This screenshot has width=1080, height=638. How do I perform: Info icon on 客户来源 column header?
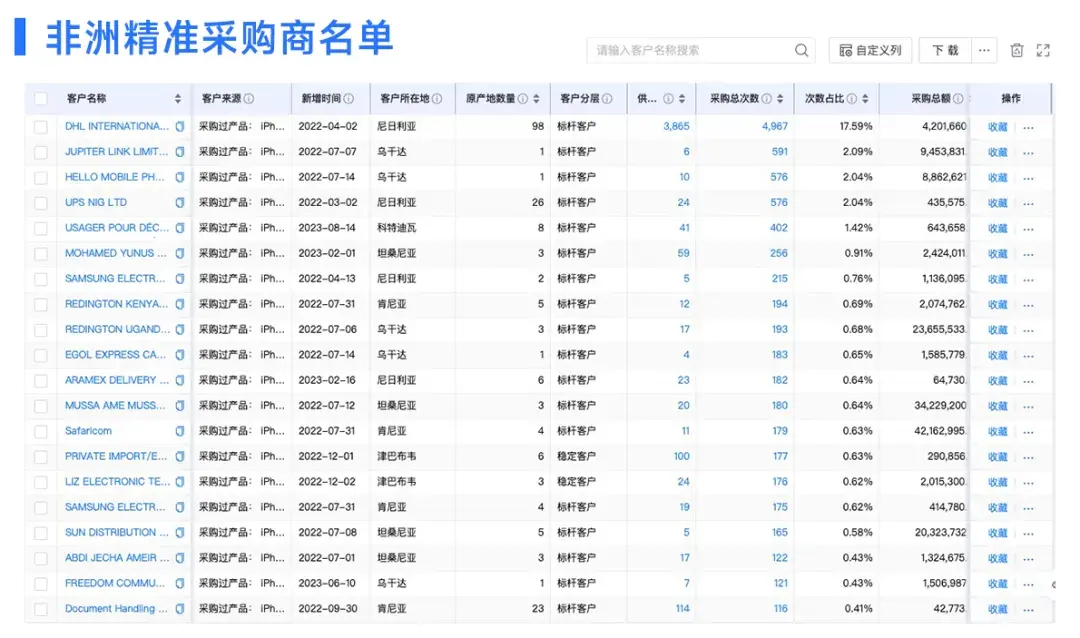249,99
